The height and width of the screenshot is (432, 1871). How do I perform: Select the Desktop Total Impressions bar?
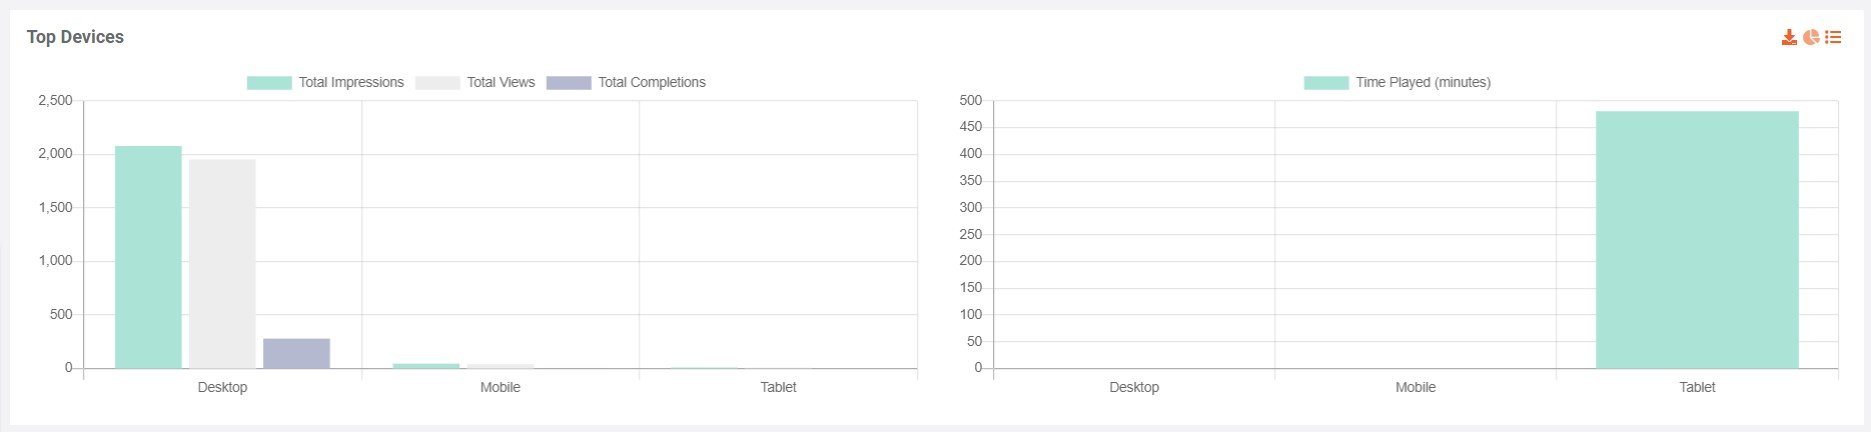(x=148, y=257)
